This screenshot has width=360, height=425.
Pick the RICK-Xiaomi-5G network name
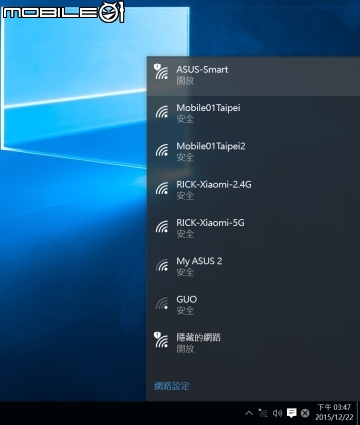click(210, 223)
